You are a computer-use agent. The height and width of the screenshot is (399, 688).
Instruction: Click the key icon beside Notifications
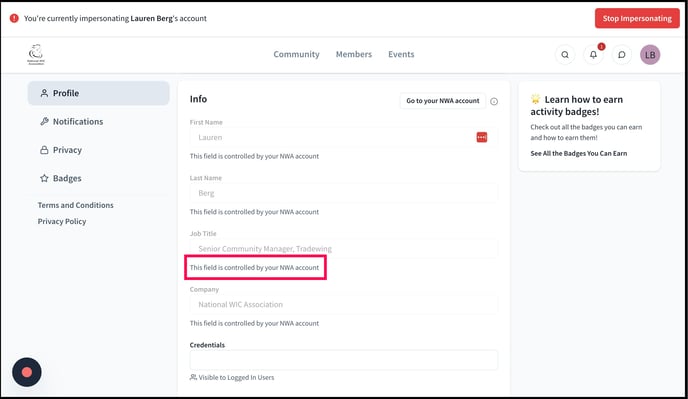(44, 122)
